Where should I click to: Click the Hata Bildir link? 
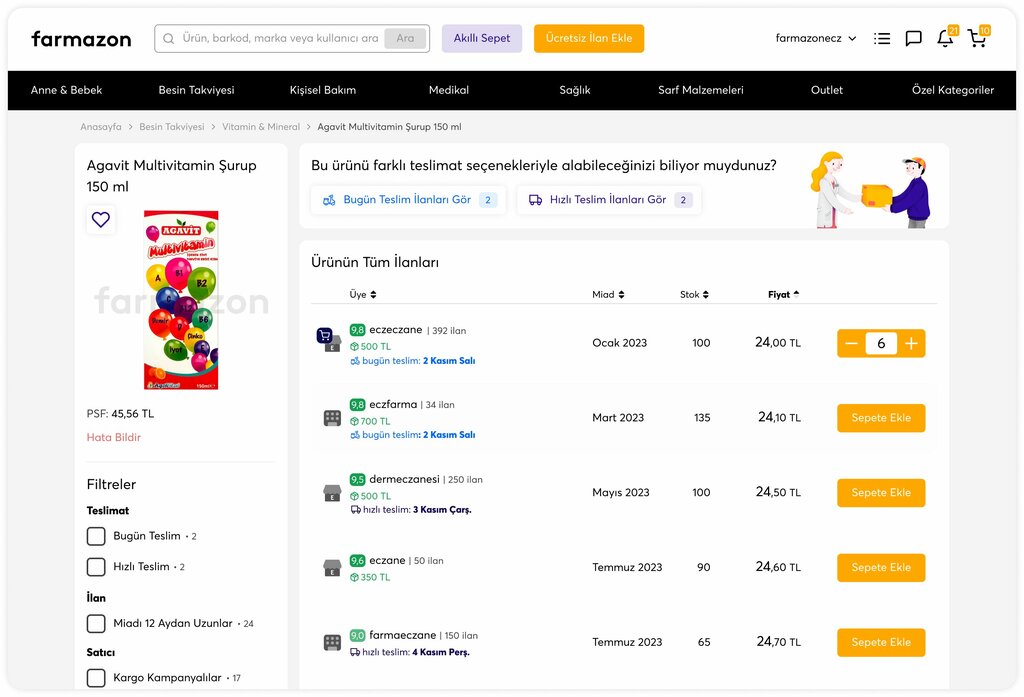[x=114, y=438]
